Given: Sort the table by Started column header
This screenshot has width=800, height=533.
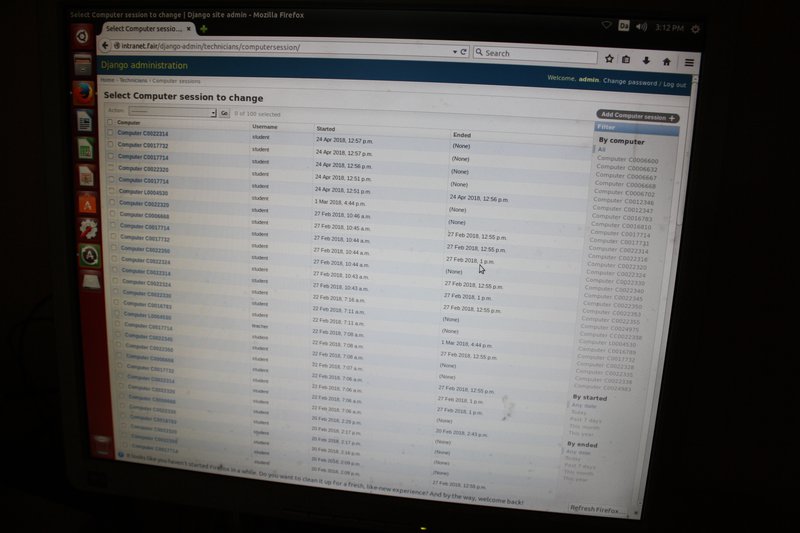Looking at the screenshot, I should pos(326,129).
